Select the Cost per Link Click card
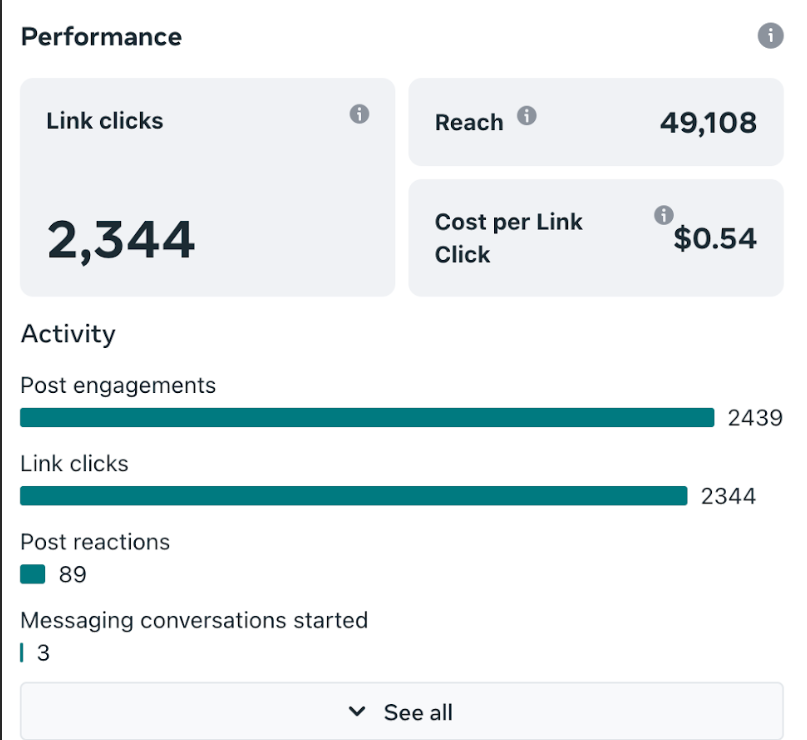807x740 pixels. (596, 237)
